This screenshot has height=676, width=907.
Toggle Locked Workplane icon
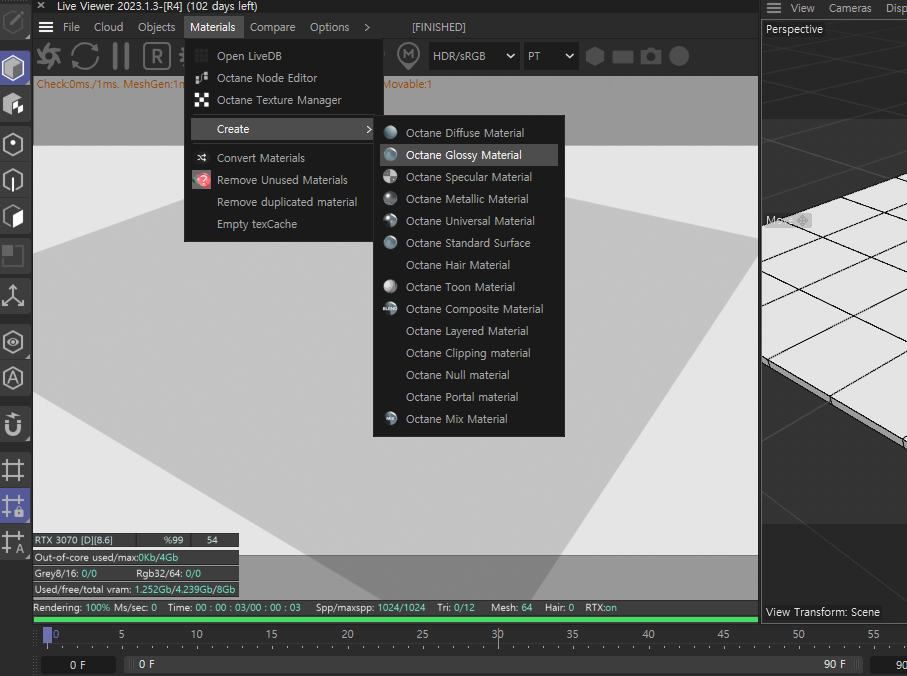point(13,505)
